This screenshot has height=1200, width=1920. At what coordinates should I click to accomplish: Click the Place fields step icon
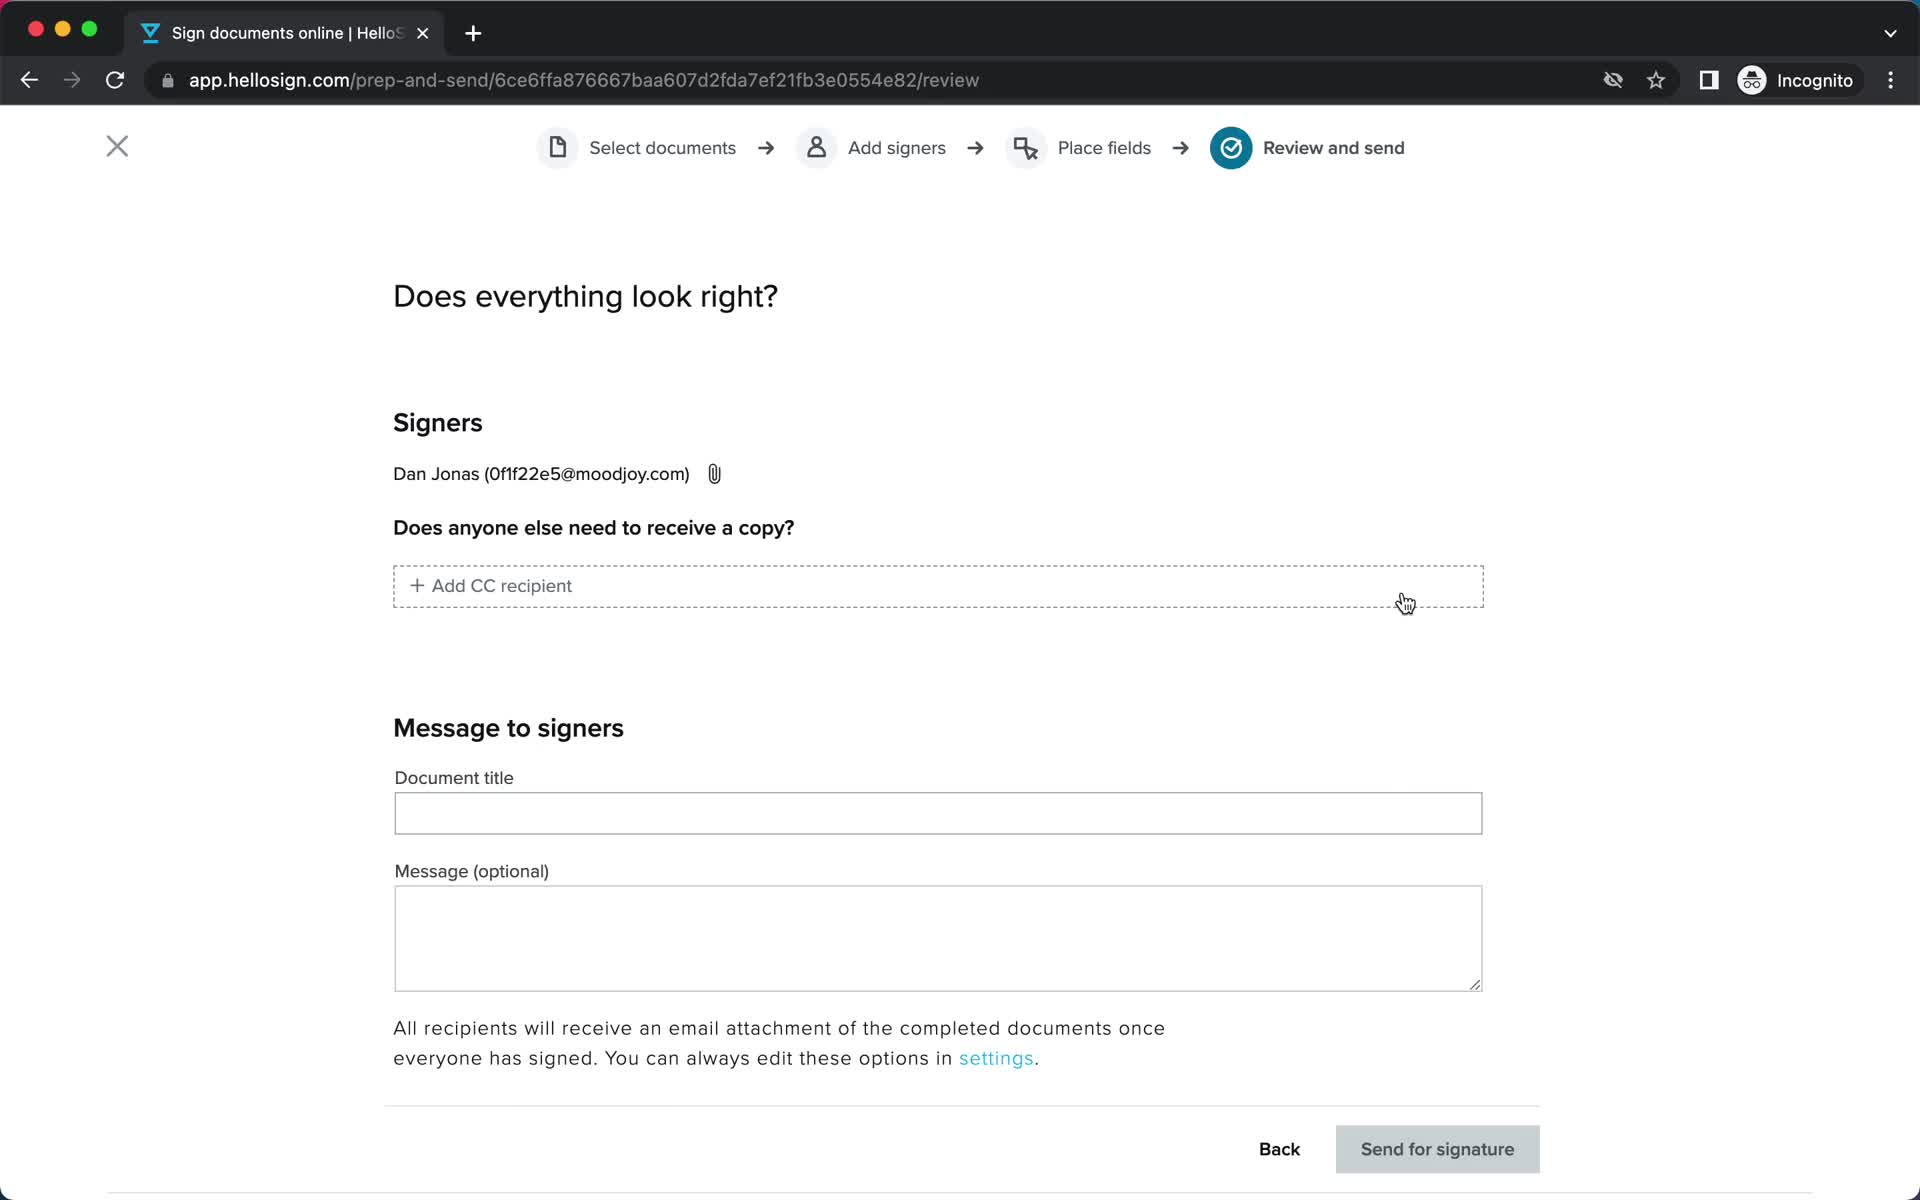tap(1026, 148)
